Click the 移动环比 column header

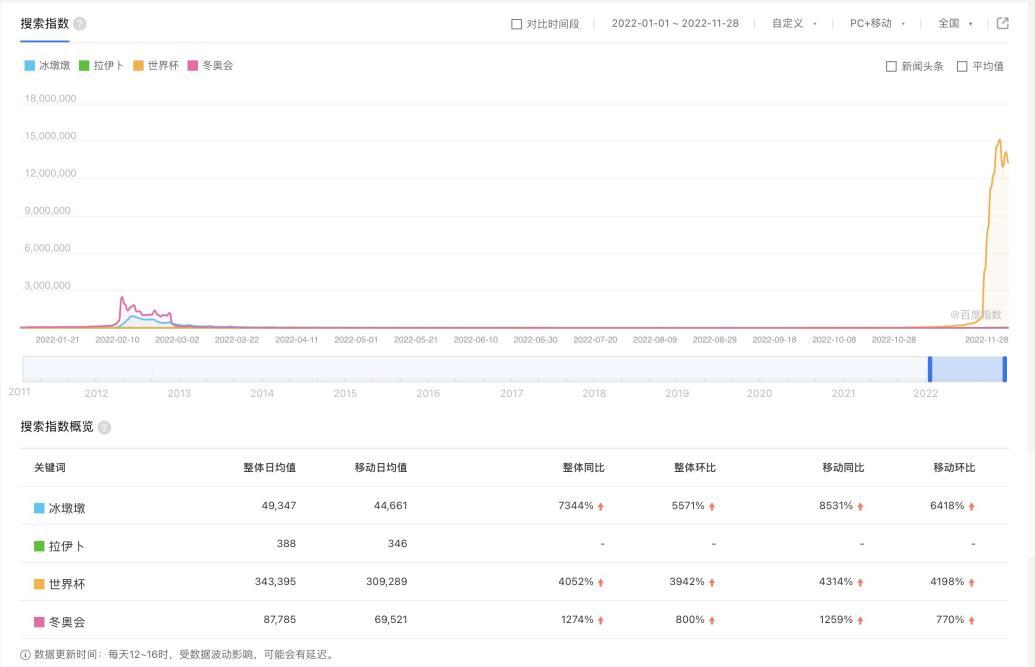(x=954, y=468)
